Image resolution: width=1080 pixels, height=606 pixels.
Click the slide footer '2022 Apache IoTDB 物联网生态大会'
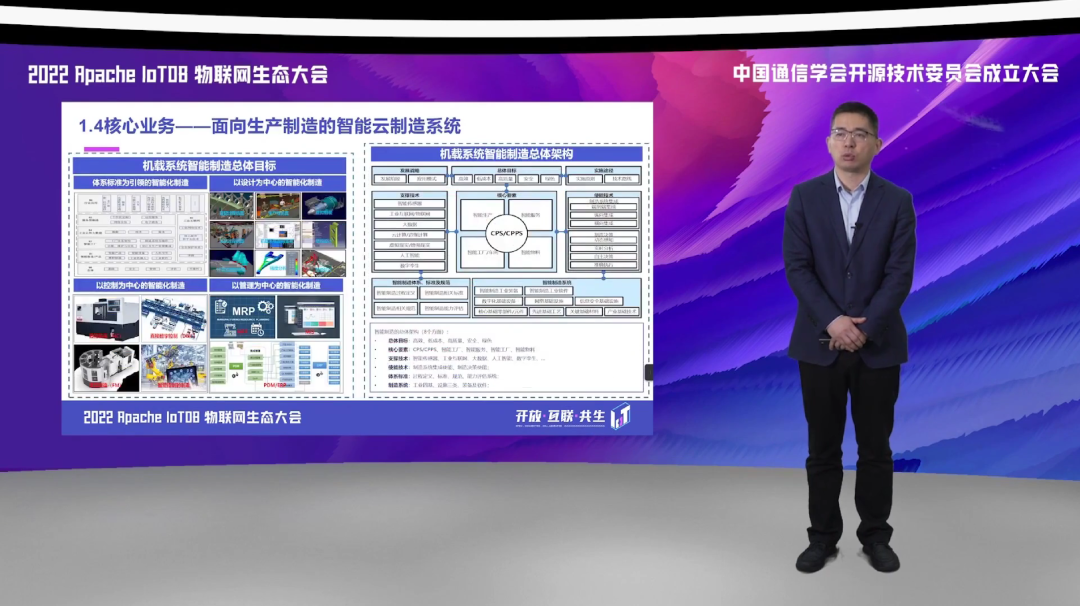click(192, 417)
